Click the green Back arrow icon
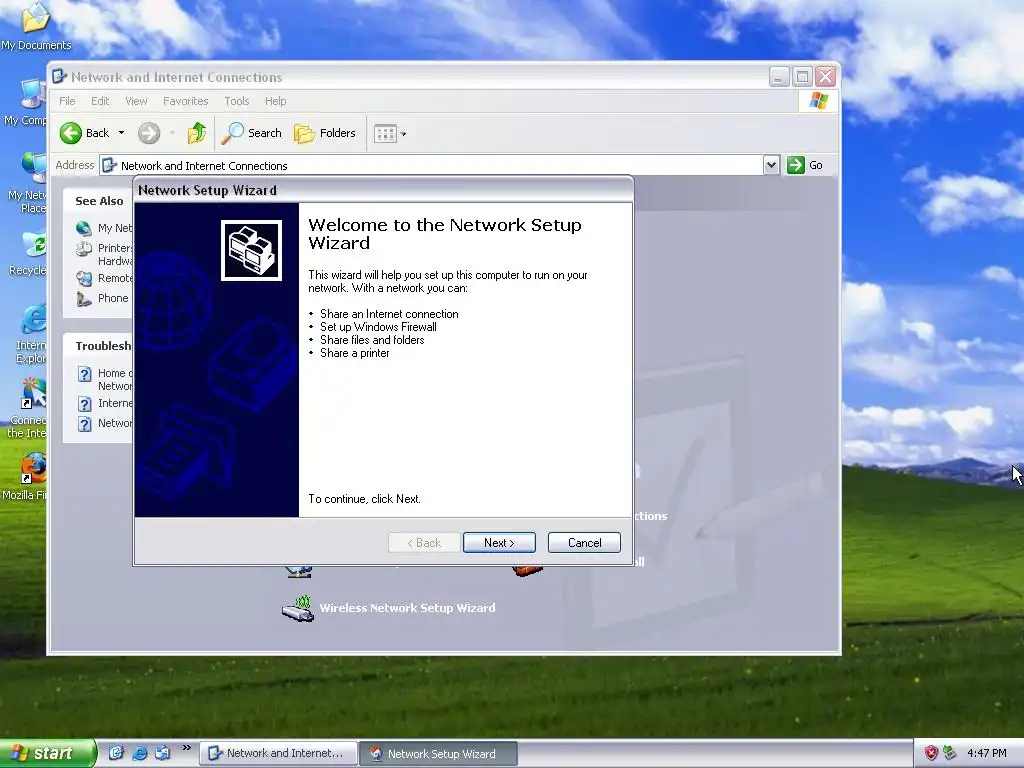Image resolution: width=1024 pixels, height=768 pixels. (x=71, y=133)
